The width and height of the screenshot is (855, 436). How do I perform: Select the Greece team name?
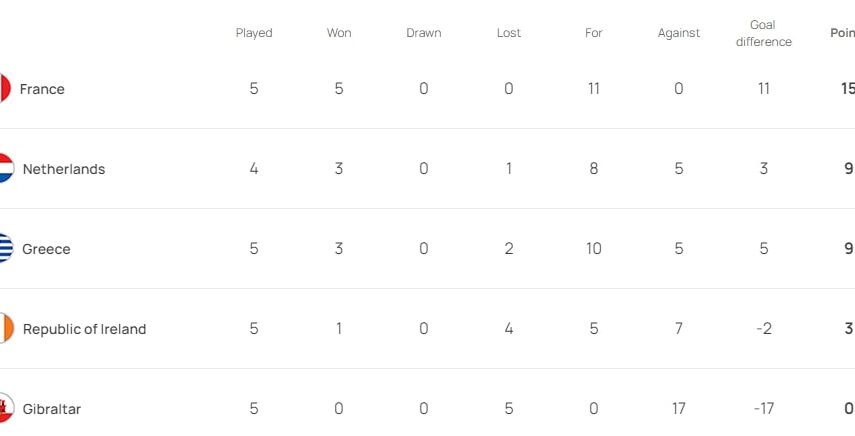[x=47, y=249]
